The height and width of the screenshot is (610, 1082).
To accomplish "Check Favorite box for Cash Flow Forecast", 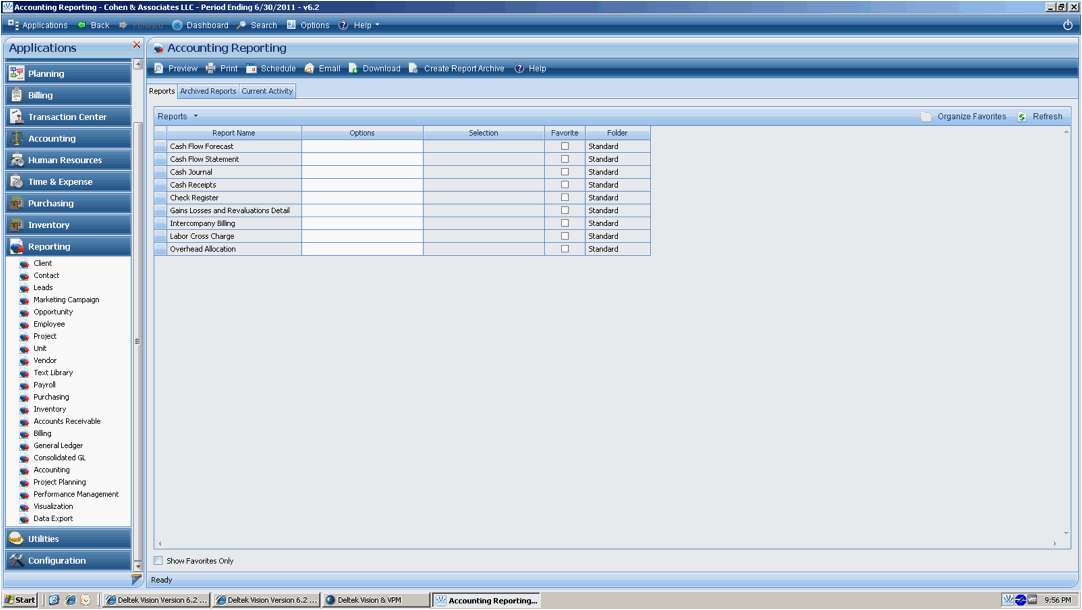I will click(565, 146).
